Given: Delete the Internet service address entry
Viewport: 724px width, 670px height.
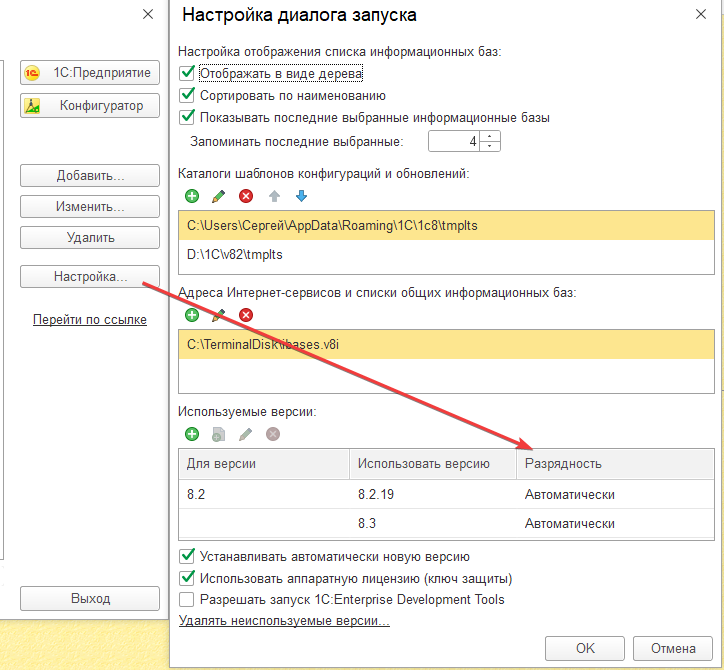Looking at the screenshot, I should (x=246, y=315).
